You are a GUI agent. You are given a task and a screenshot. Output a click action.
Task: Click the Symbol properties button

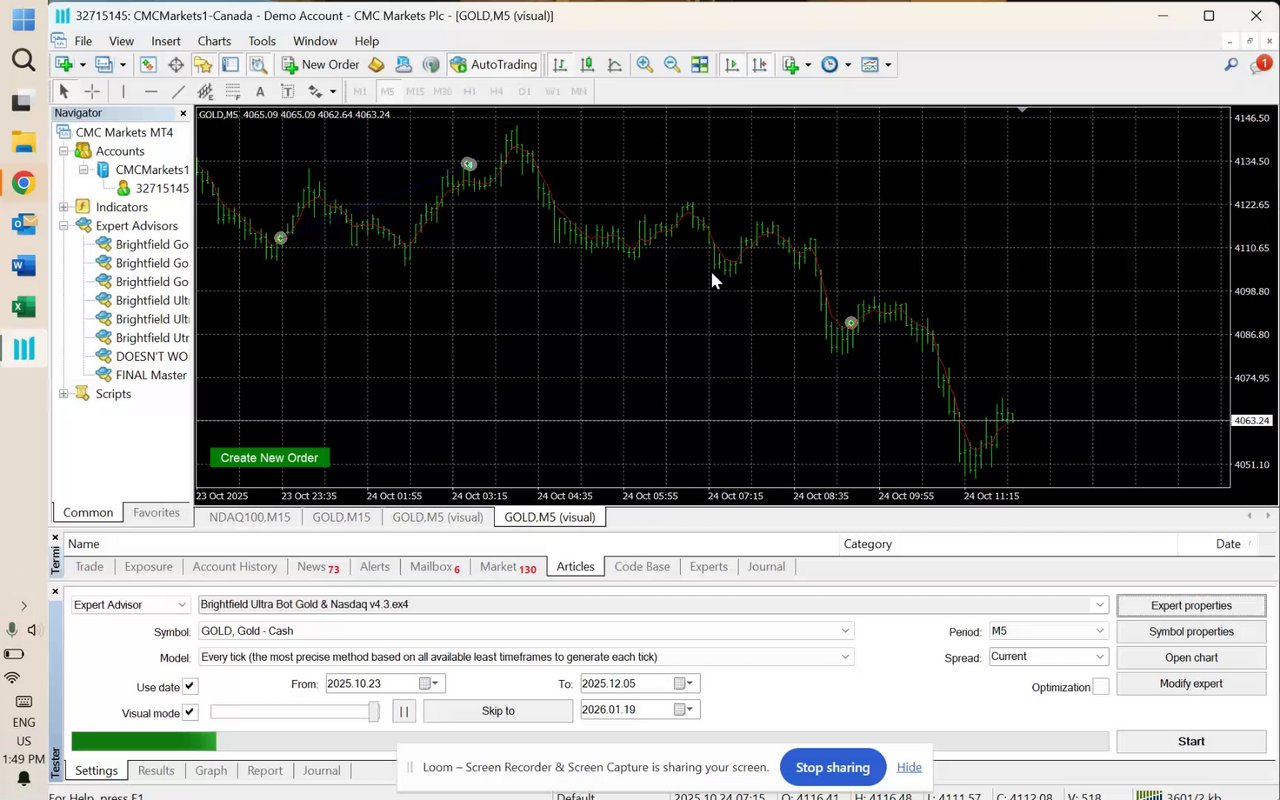click(1191, 631)
